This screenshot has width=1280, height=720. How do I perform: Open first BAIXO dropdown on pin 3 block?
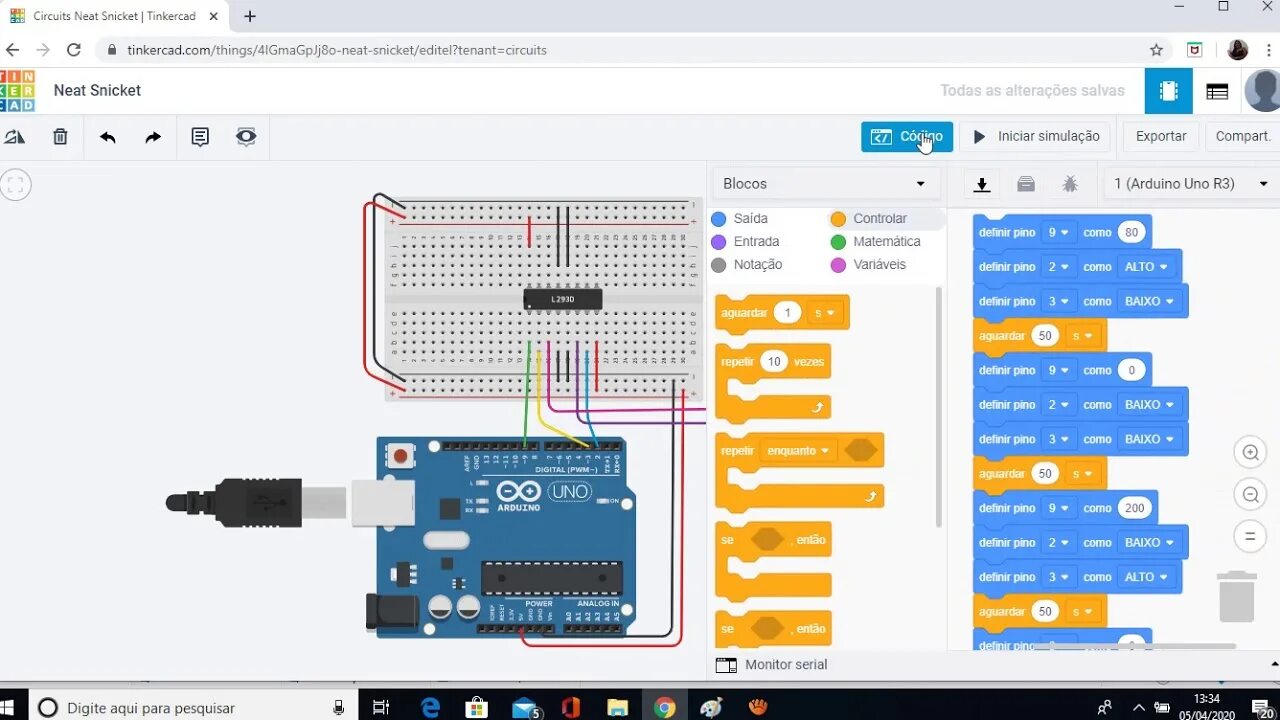pyautogui.click(x=1148, y=301)
